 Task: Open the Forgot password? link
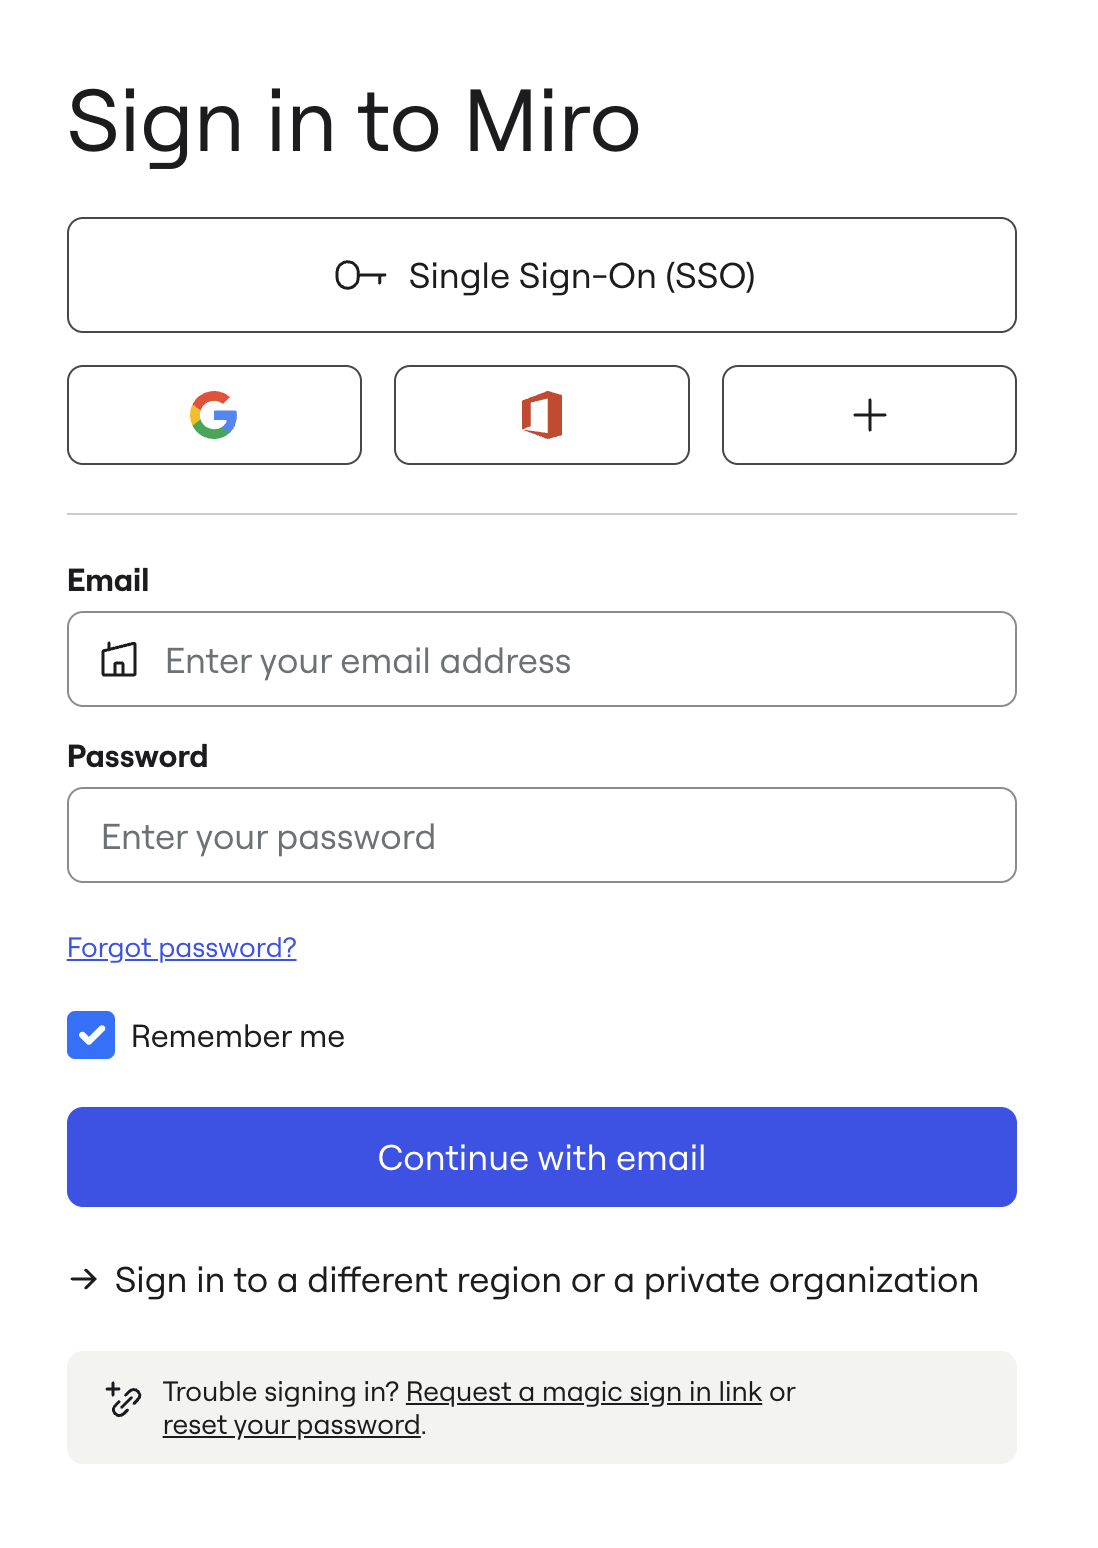pyautogui.click(x=182, y=947)
